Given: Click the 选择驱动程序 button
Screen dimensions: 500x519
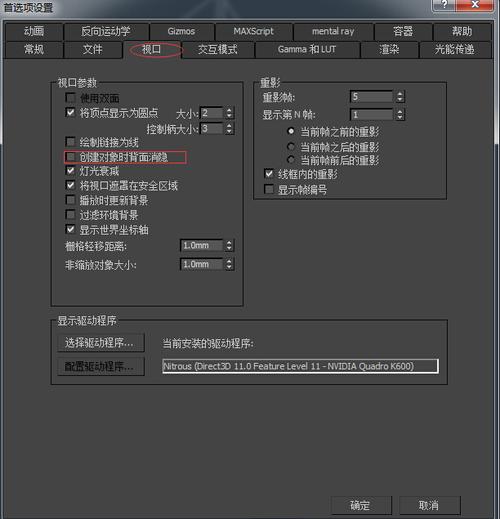Looking at the screenshot, I should coord(101,342).
